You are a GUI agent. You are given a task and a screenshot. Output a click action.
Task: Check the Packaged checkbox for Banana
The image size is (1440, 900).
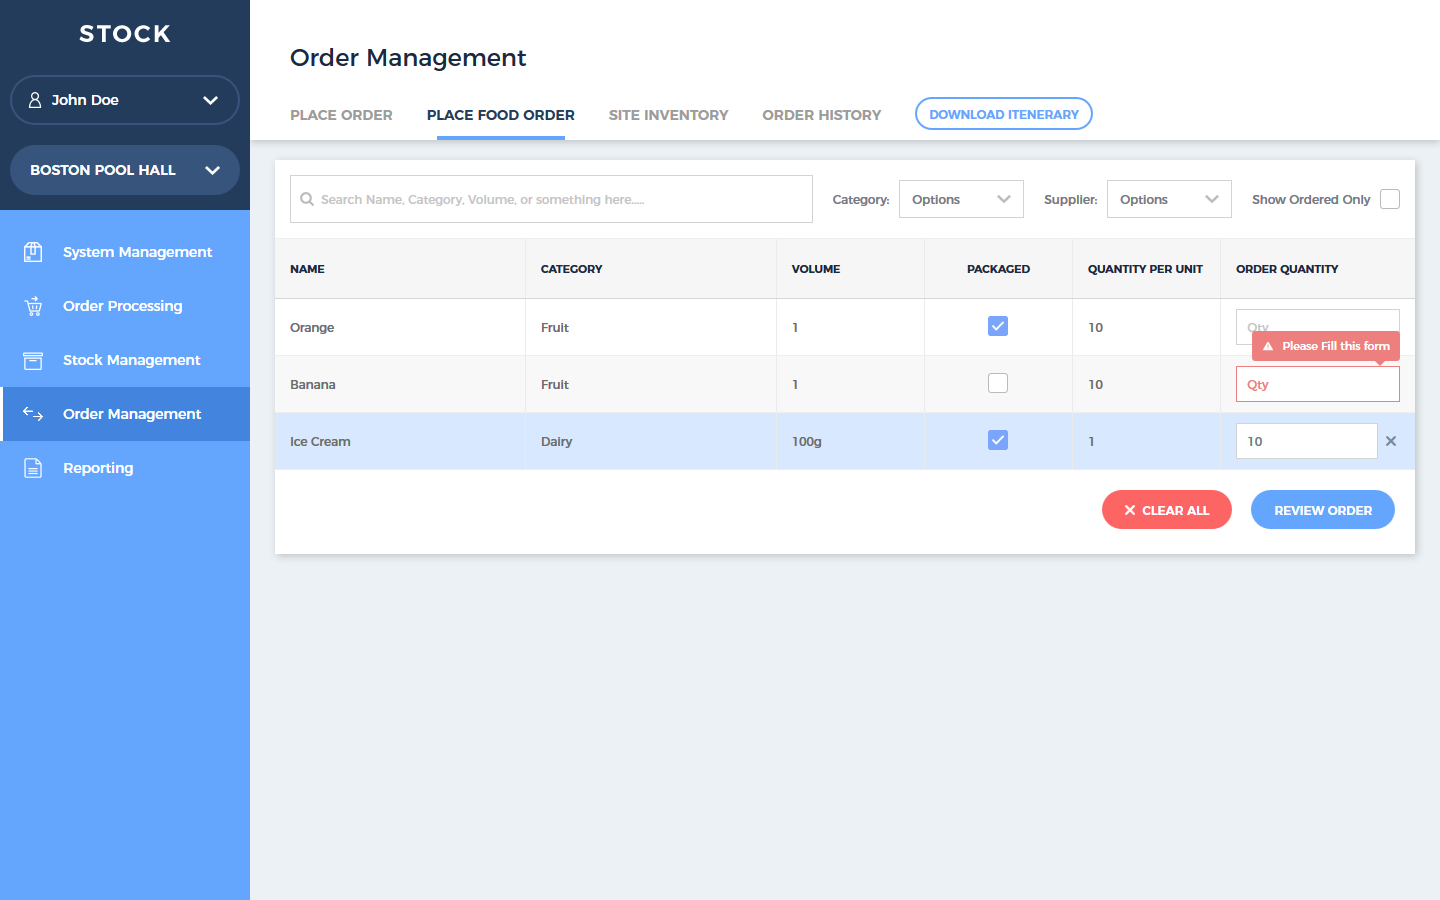click(998, 383)
